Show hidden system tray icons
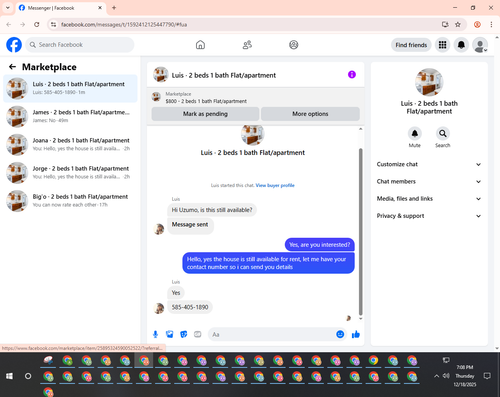The height and width of the screenshot is (397, 500). tap(436, 376)
